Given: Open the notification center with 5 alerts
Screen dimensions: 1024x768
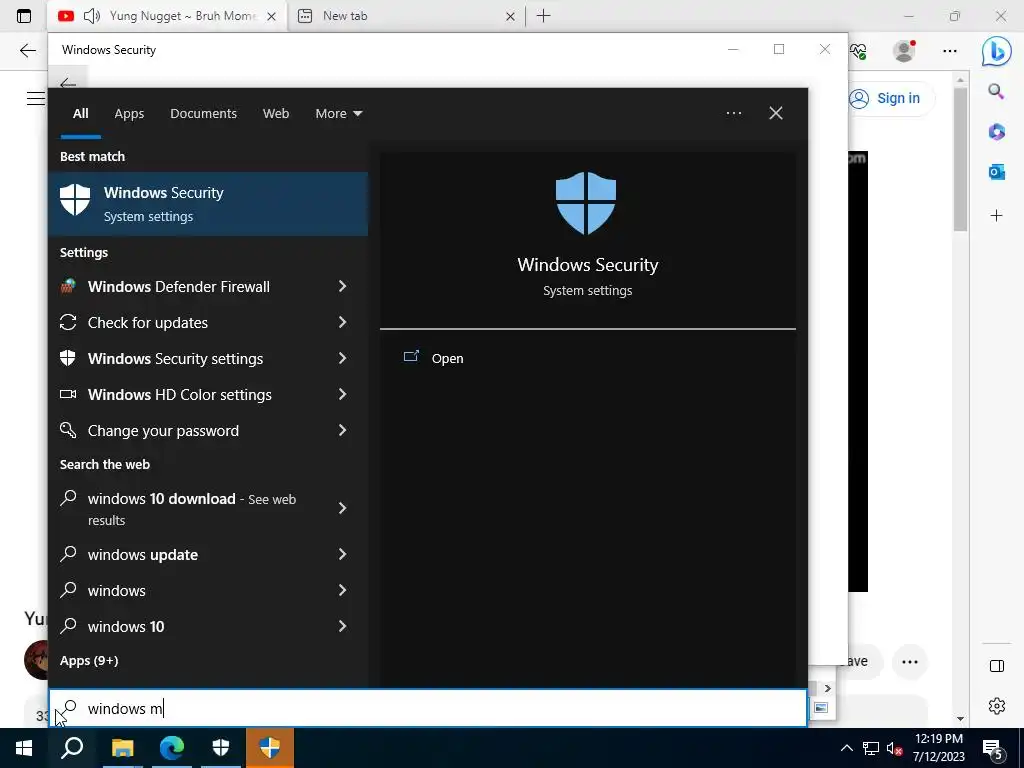Looking at the screenshot, I should pos(993,749).
